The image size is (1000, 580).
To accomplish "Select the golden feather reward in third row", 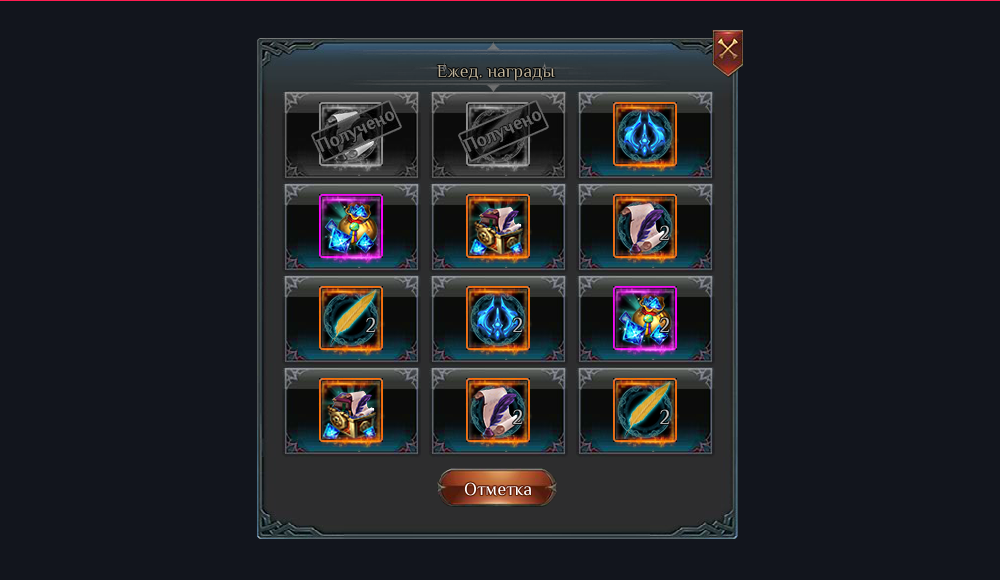I will coord(351,318).
